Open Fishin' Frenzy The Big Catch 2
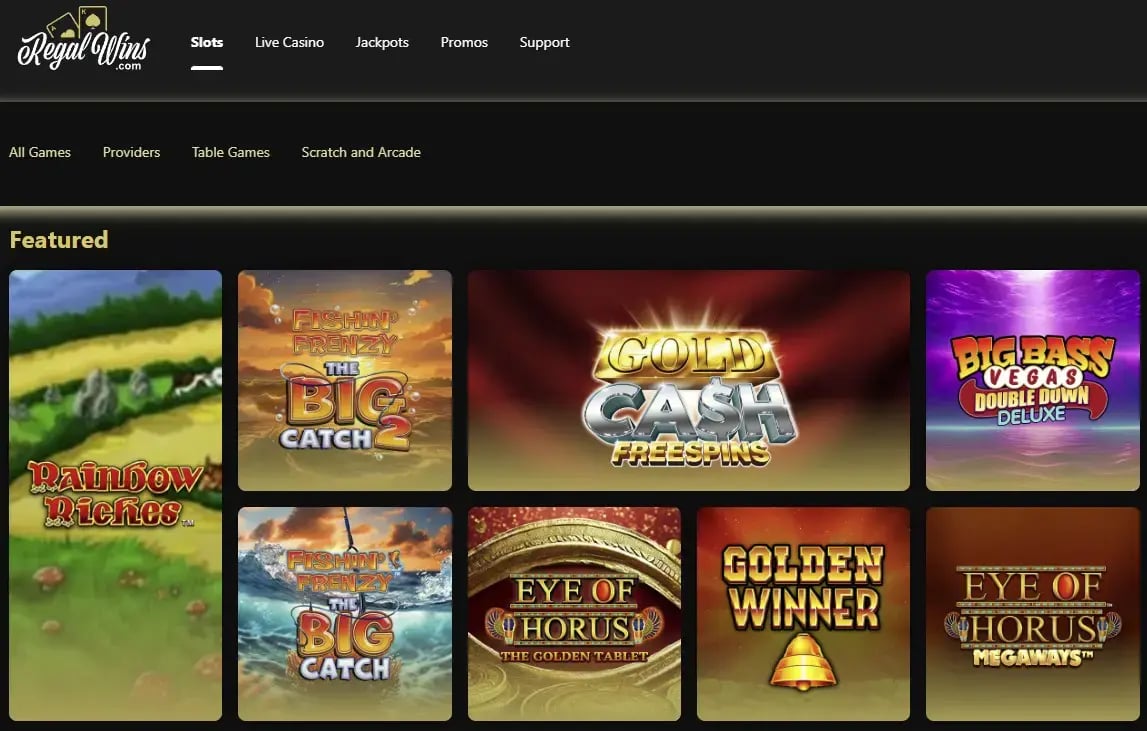The width and height of the screenshot is (1147, 731). pos(345,381)
